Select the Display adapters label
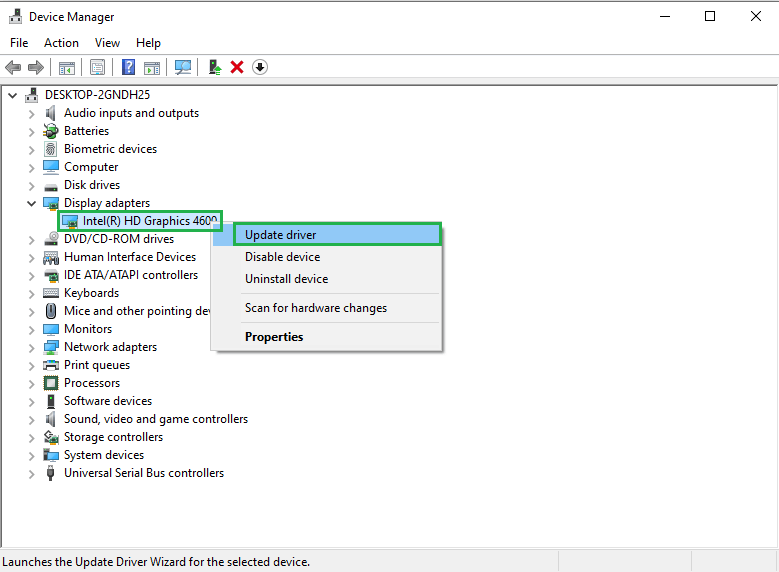 [107, 203]
